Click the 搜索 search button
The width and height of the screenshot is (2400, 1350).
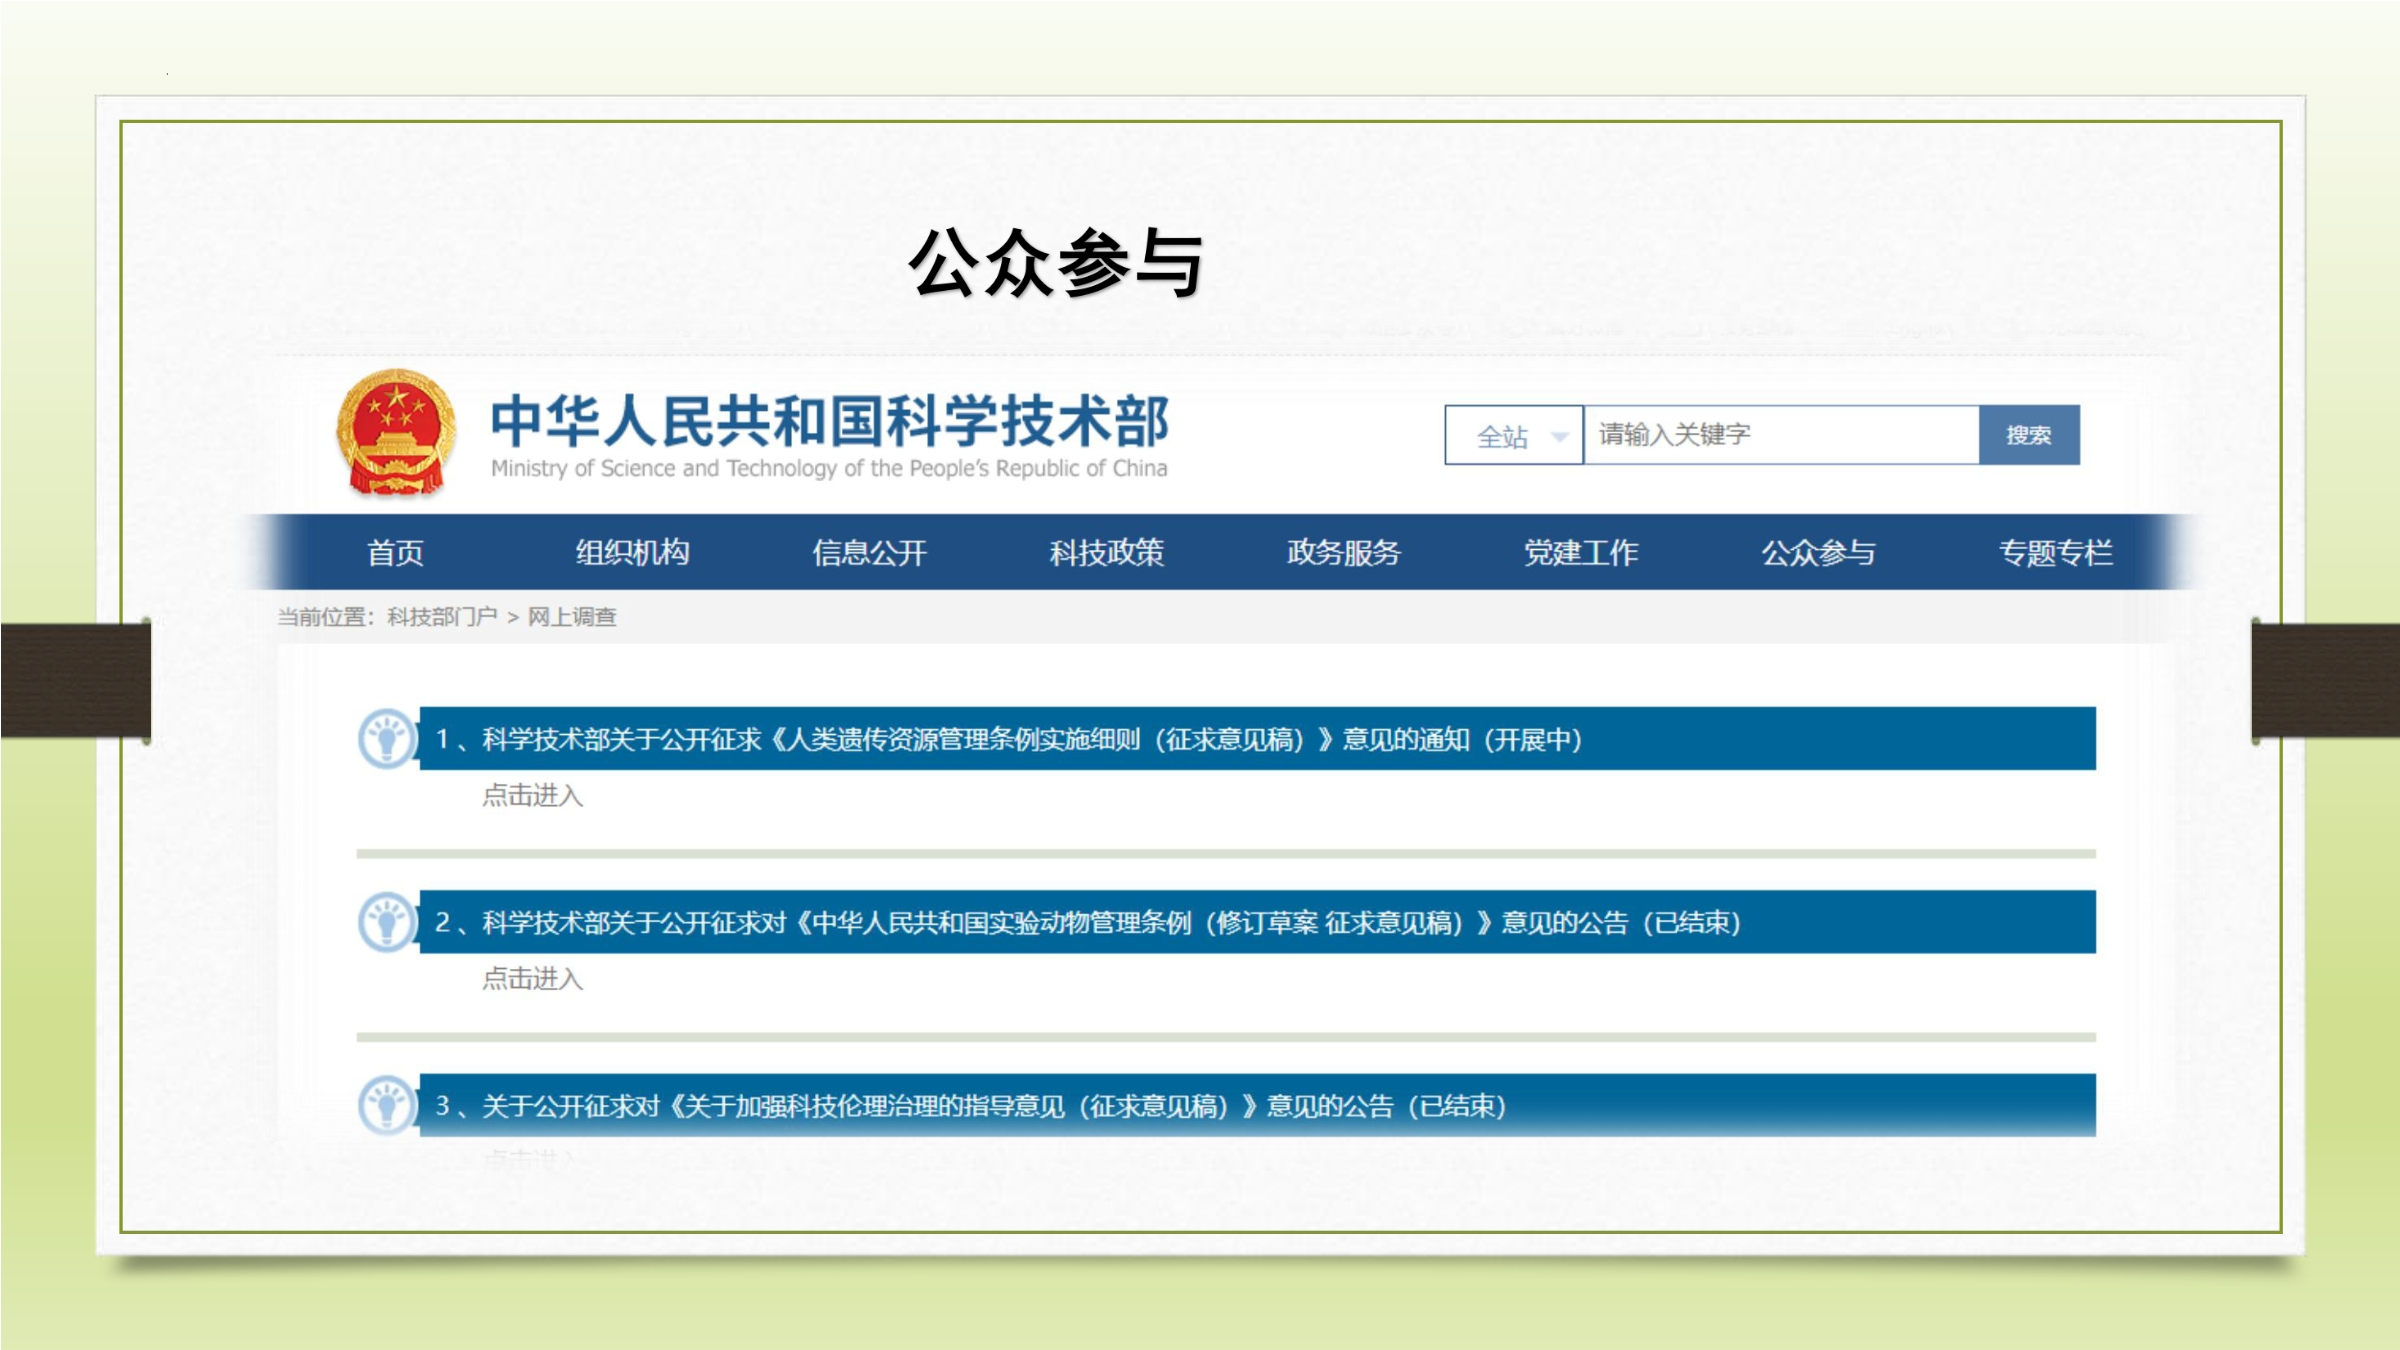tap(2029, 435)
